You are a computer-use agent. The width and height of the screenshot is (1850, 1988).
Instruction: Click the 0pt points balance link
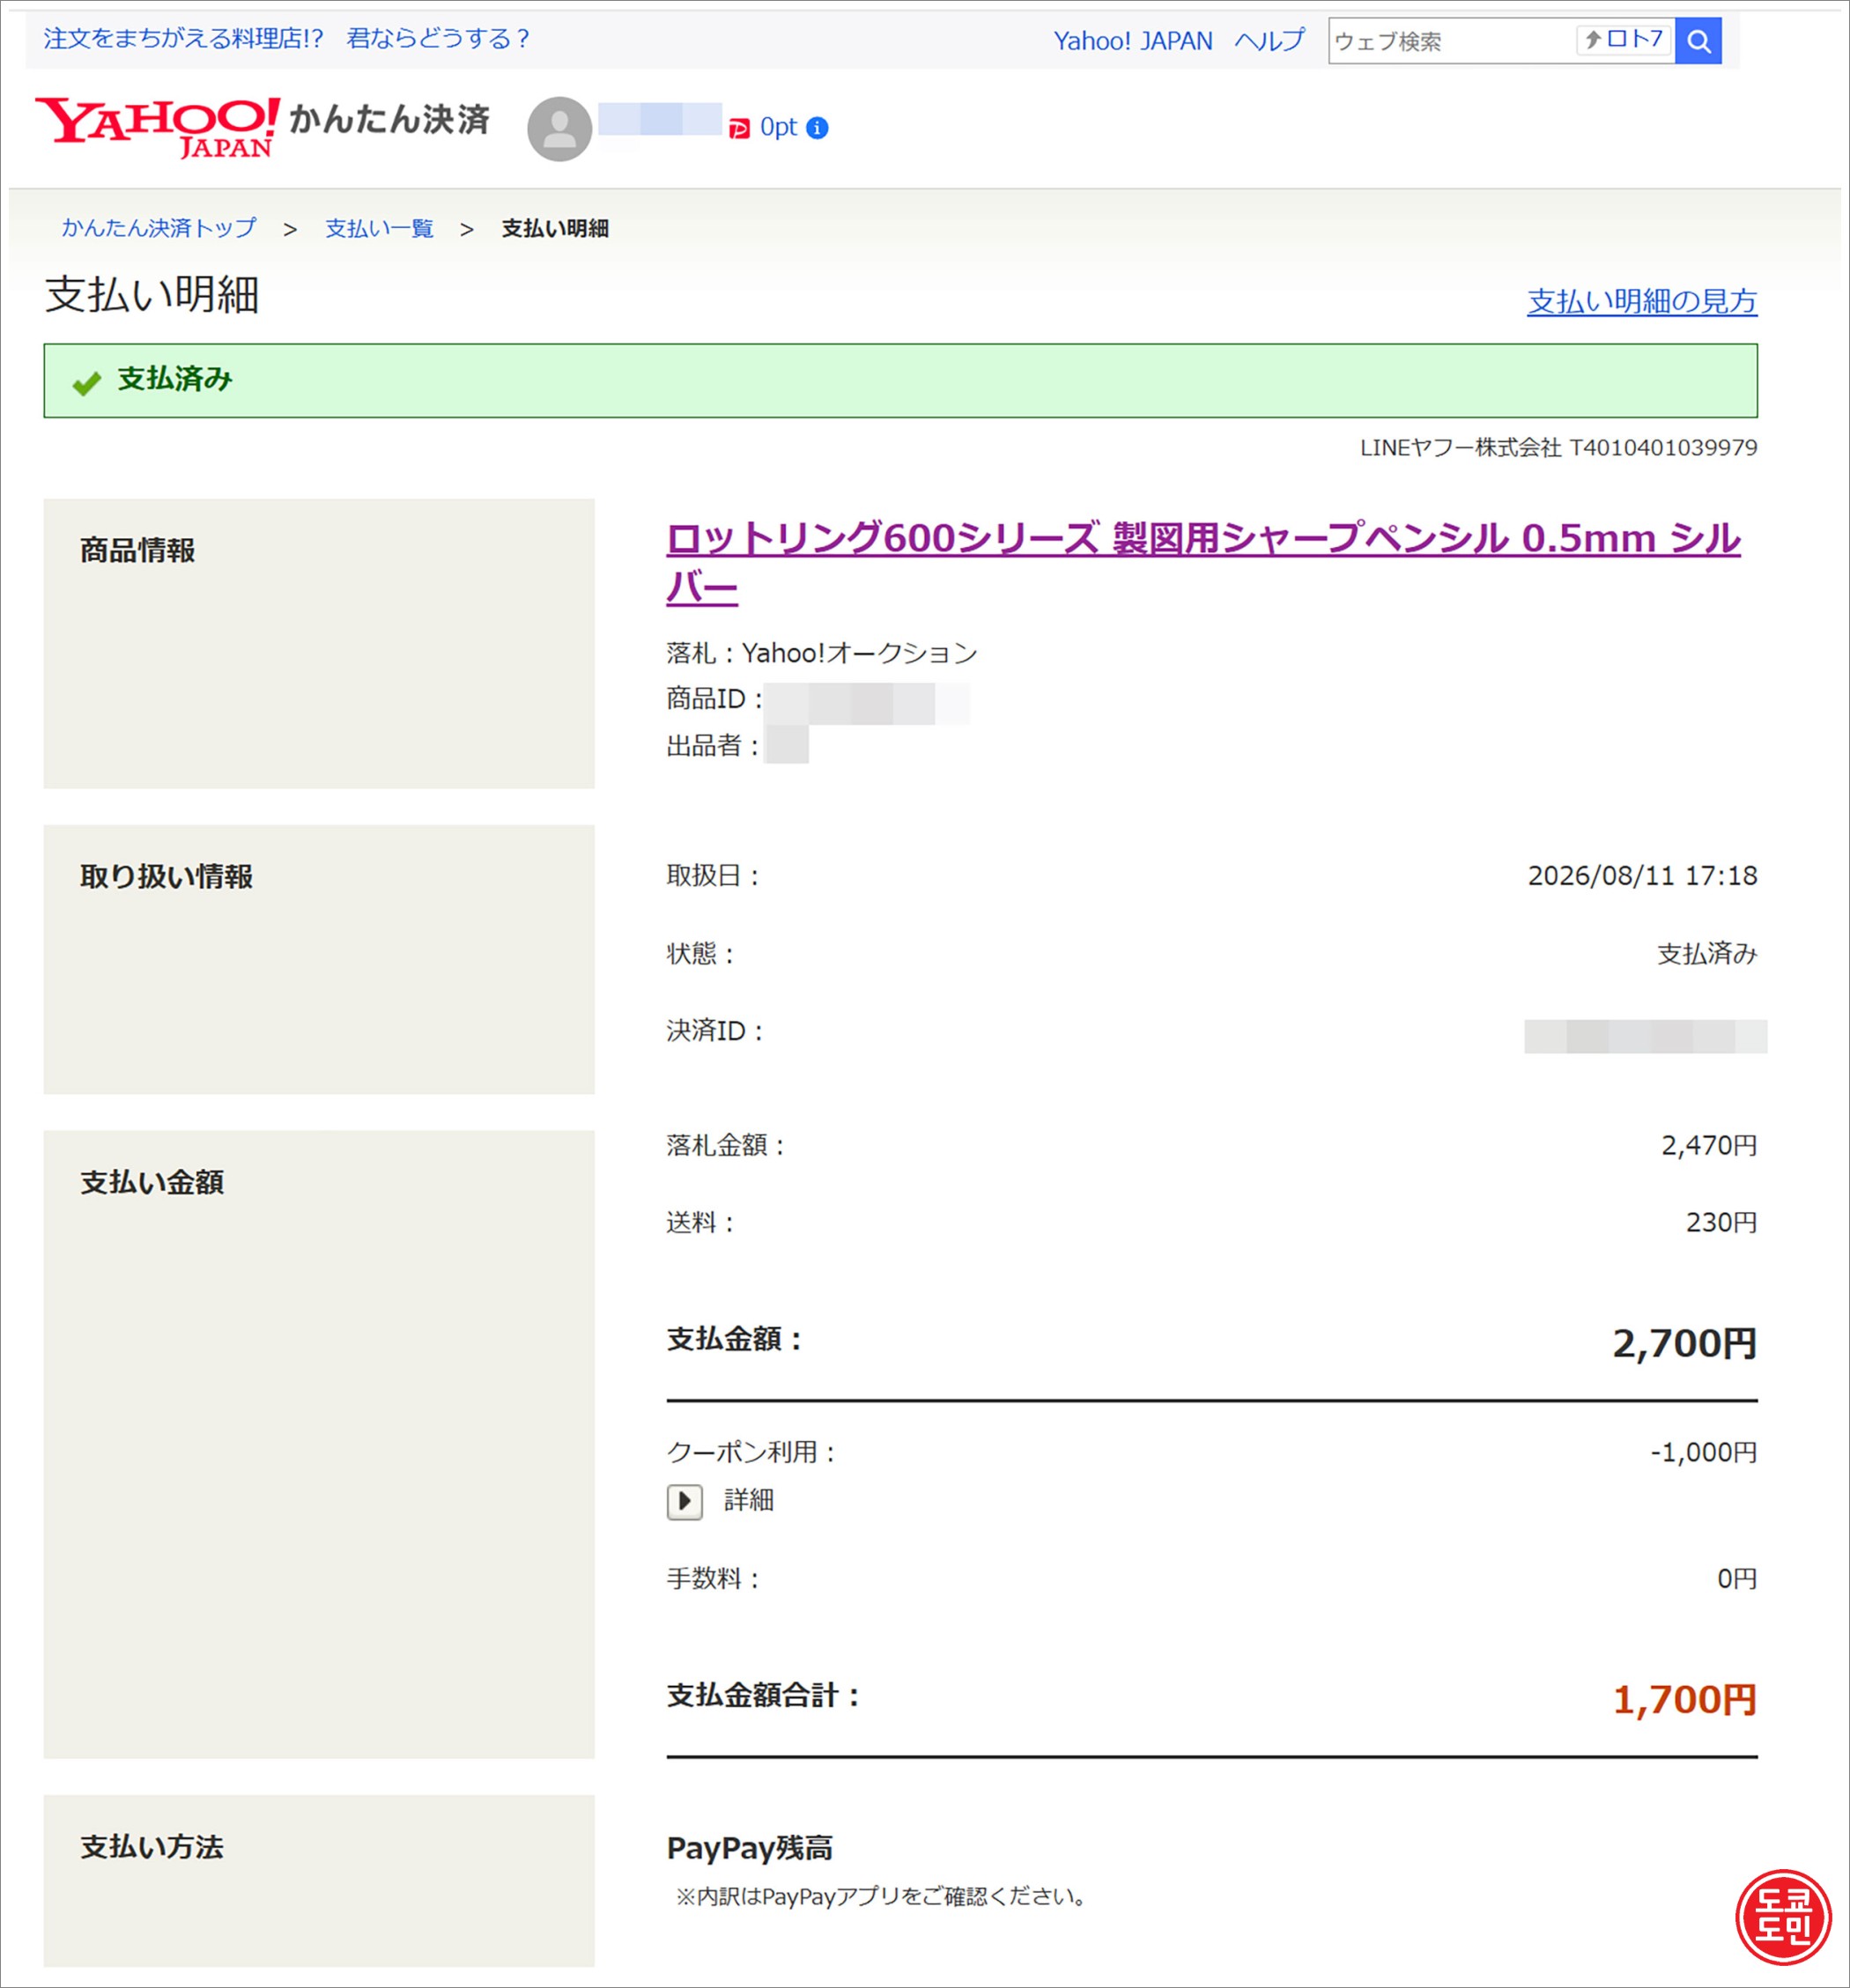[x=778, y=128]
